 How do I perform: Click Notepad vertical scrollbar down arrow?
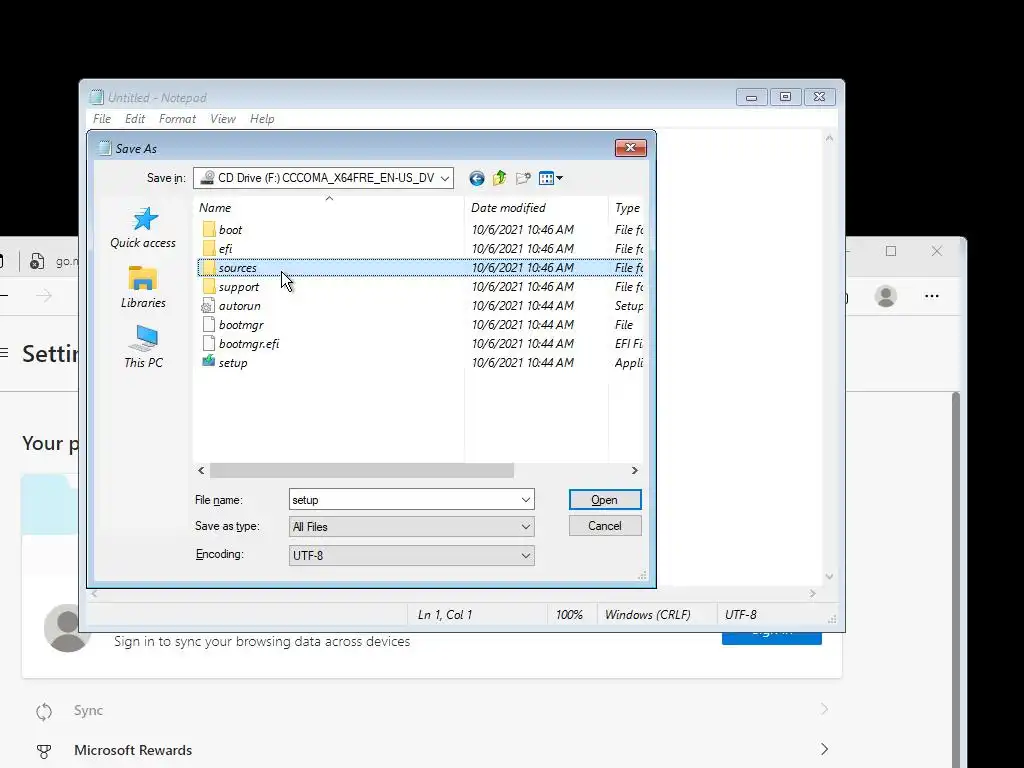coord(829,577)
